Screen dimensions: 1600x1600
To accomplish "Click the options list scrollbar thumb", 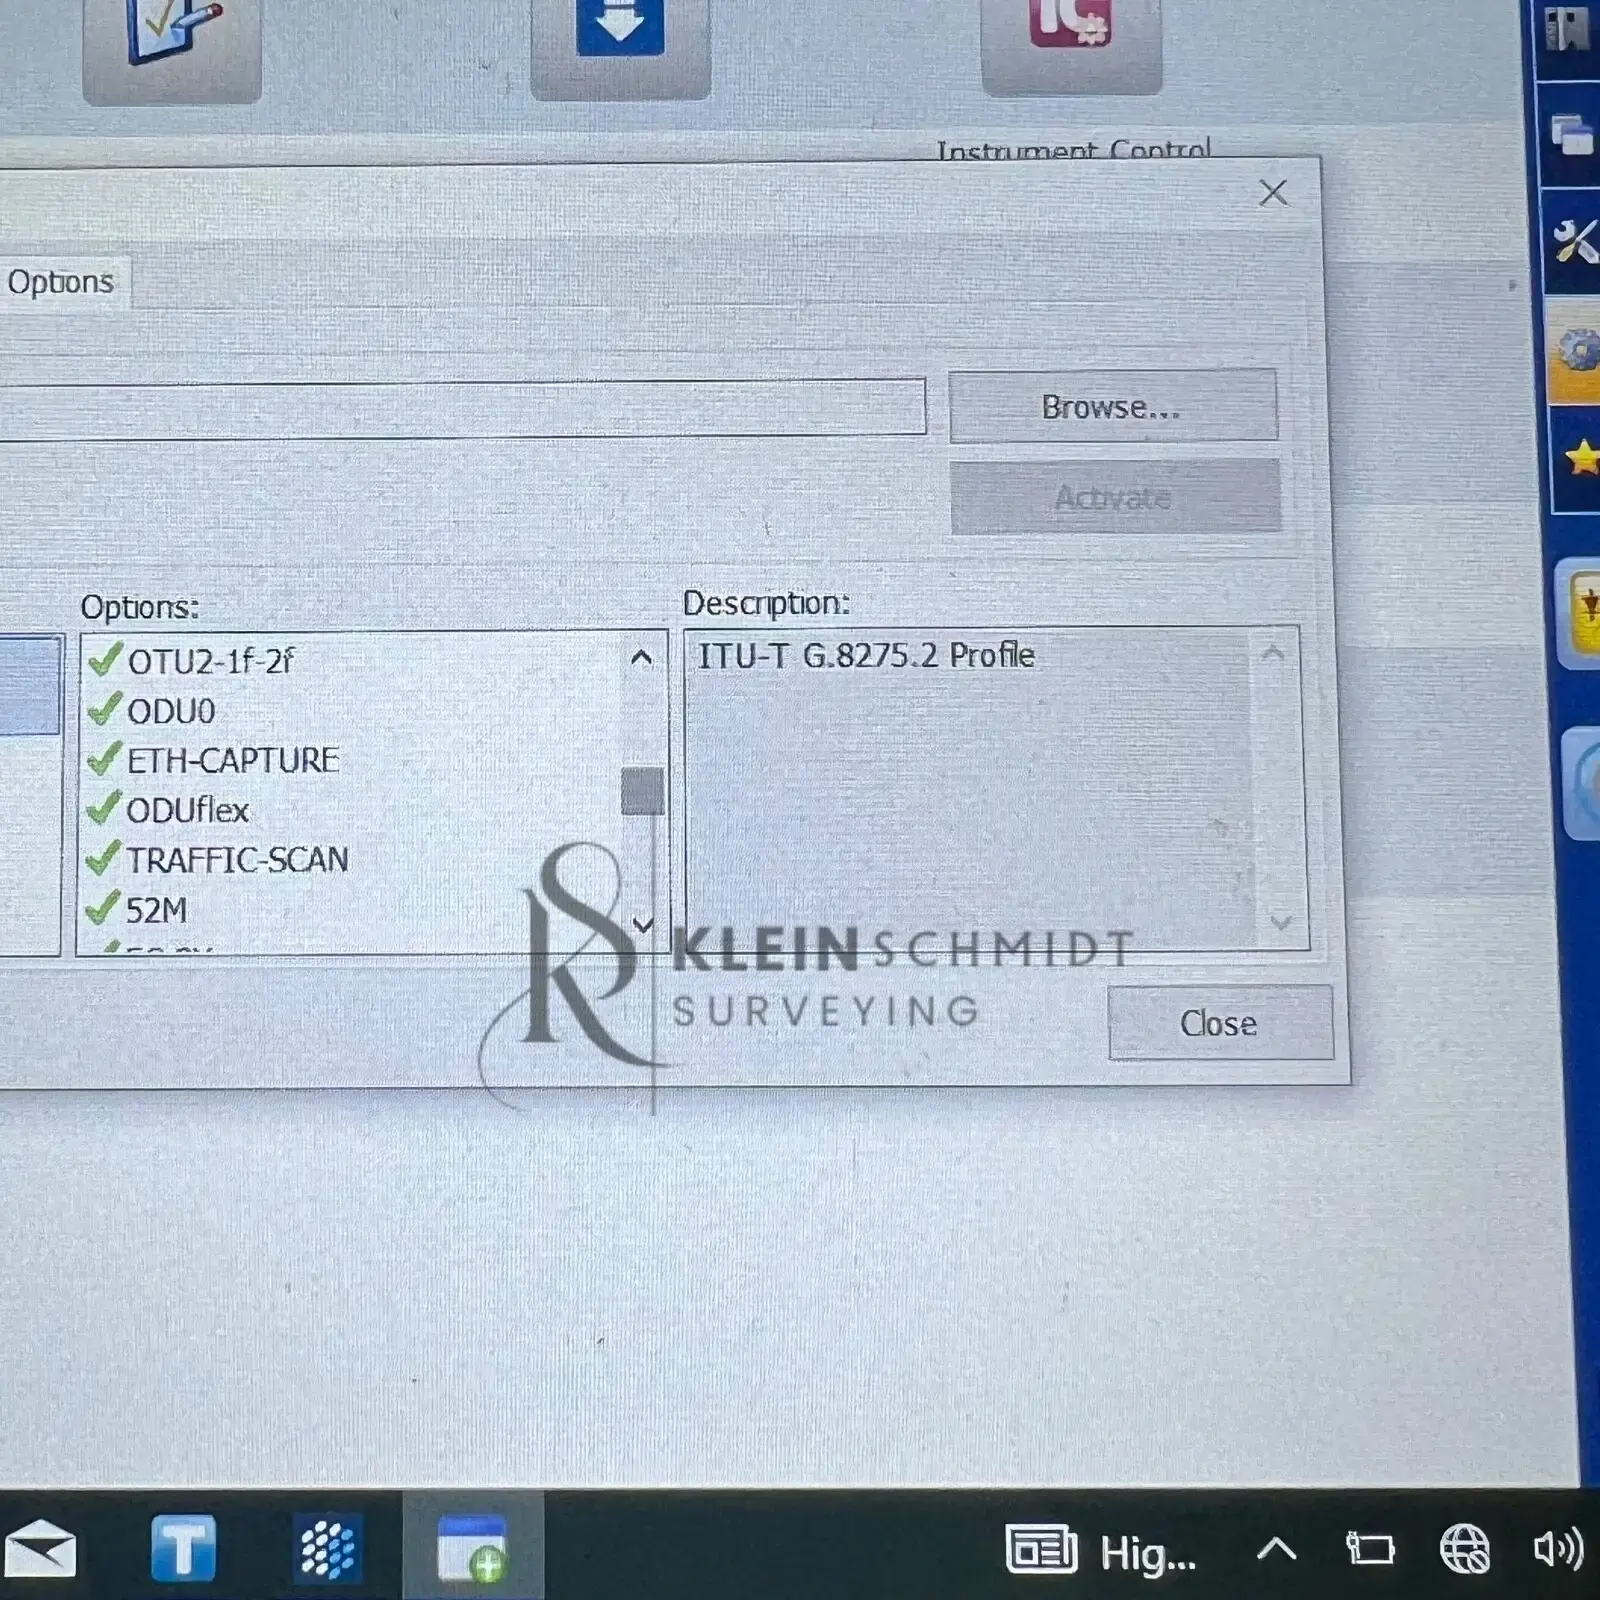I will pyautogui.click(x=642, y=791).
